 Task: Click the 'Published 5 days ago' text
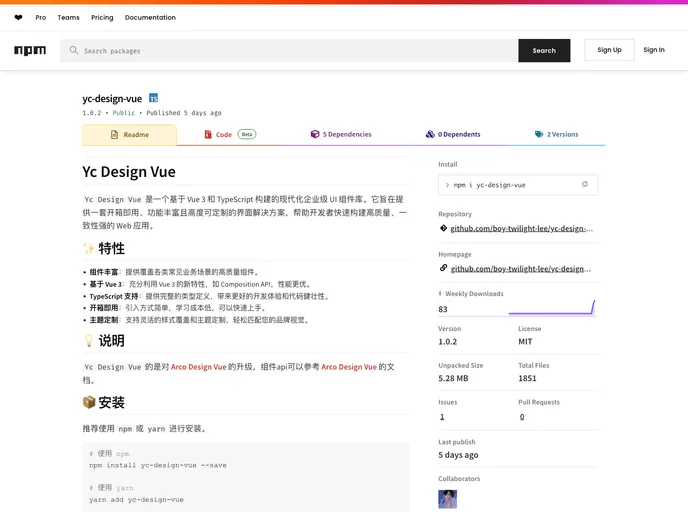click(x=184, y=113)
